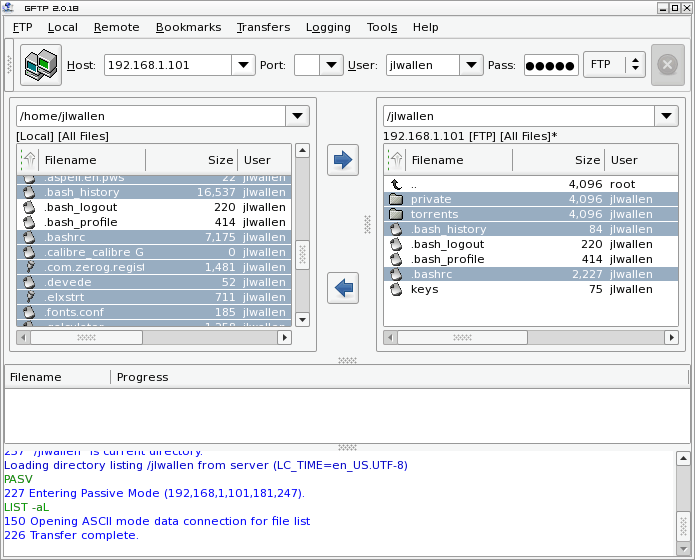695x560 pixels.
Task: Expand remote path /jlwallen dropdown
Action: point(666,116)
